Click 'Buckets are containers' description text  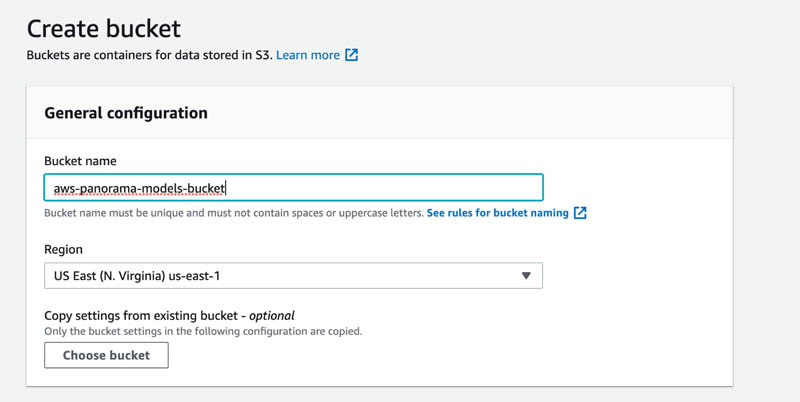(149, 55)
